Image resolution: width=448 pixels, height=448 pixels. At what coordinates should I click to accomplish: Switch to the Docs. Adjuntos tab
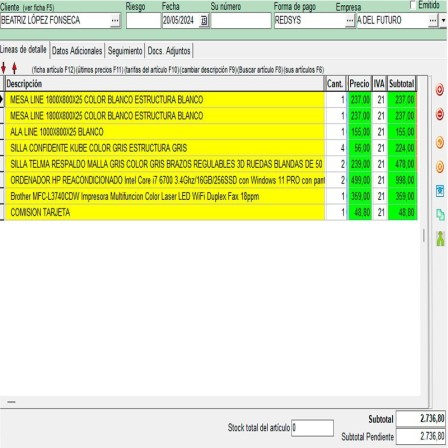click(169, 51)
